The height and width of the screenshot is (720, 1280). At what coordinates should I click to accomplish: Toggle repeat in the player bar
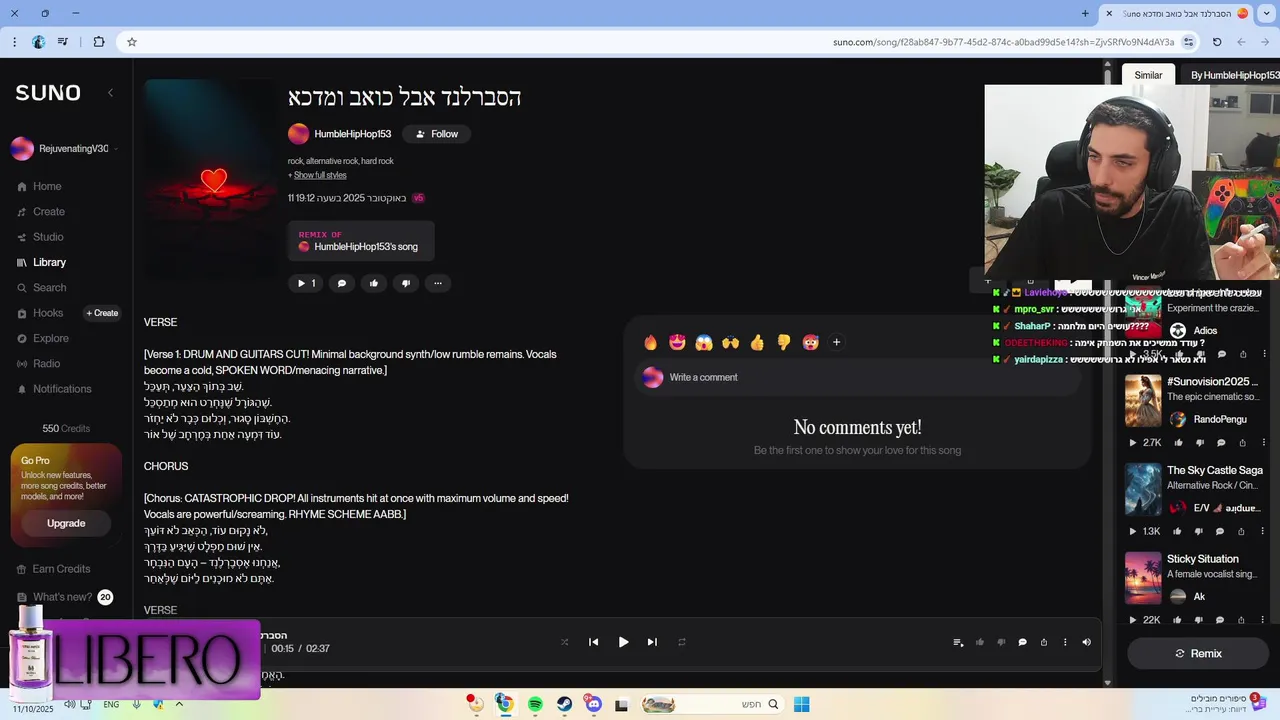(x=682, y=642)
